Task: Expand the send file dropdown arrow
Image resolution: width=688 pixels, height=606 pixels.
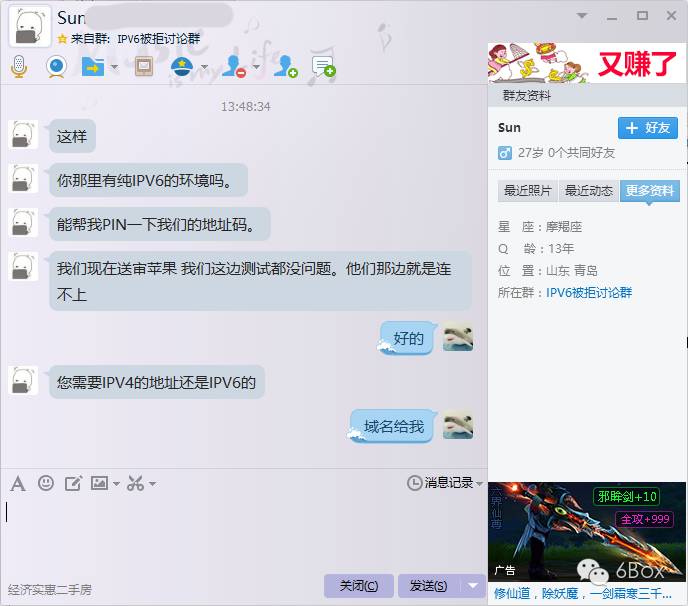Action: coord(114,67)
